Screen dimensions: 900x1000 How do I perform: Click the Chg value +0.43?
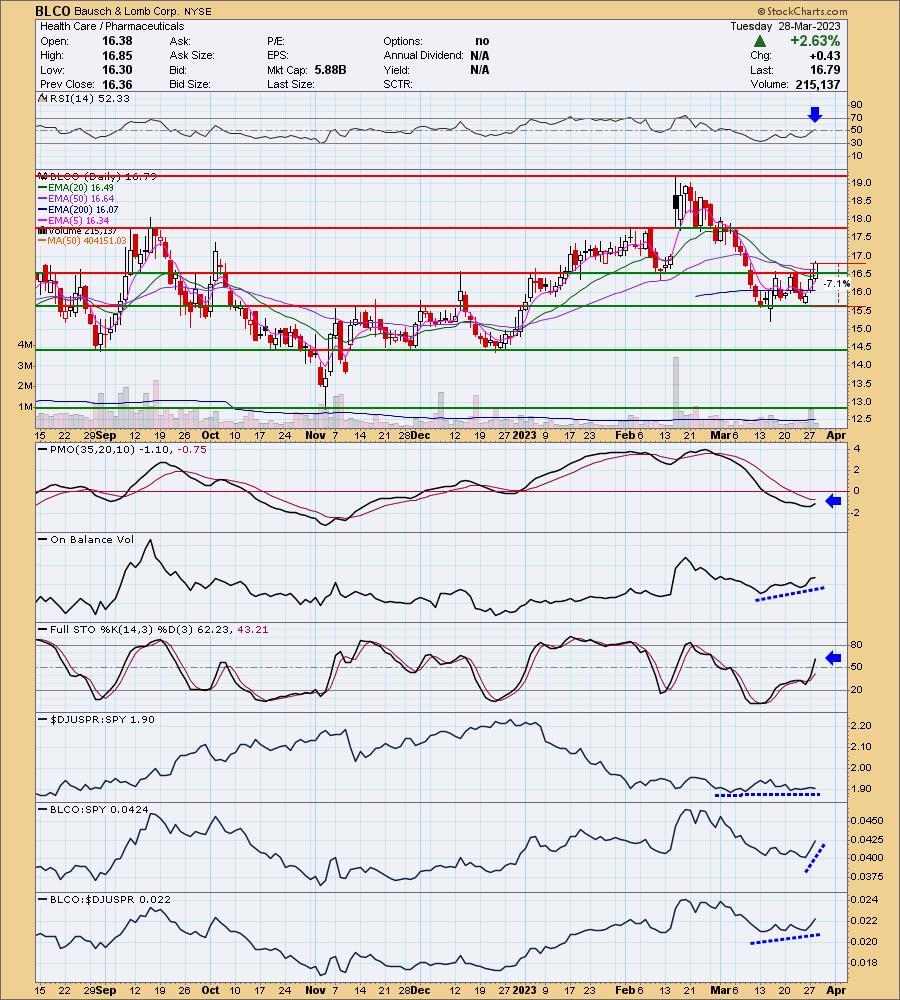click(825, 55)
